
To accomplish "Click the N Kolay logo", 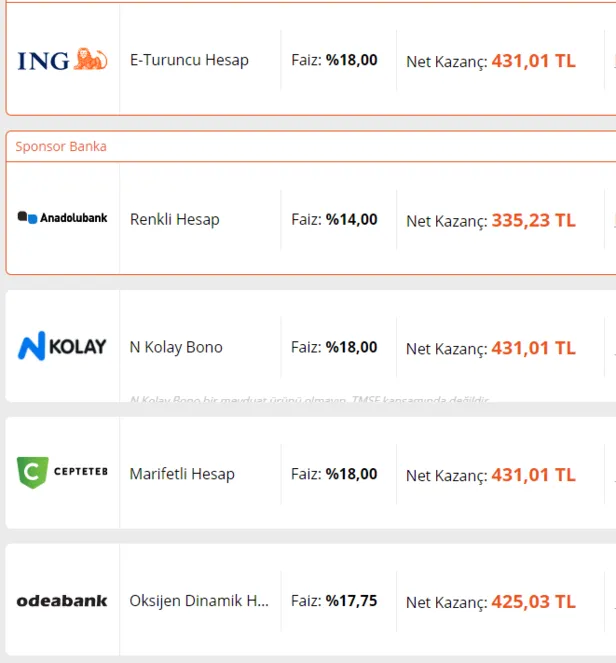I will (x=62, y=347).
